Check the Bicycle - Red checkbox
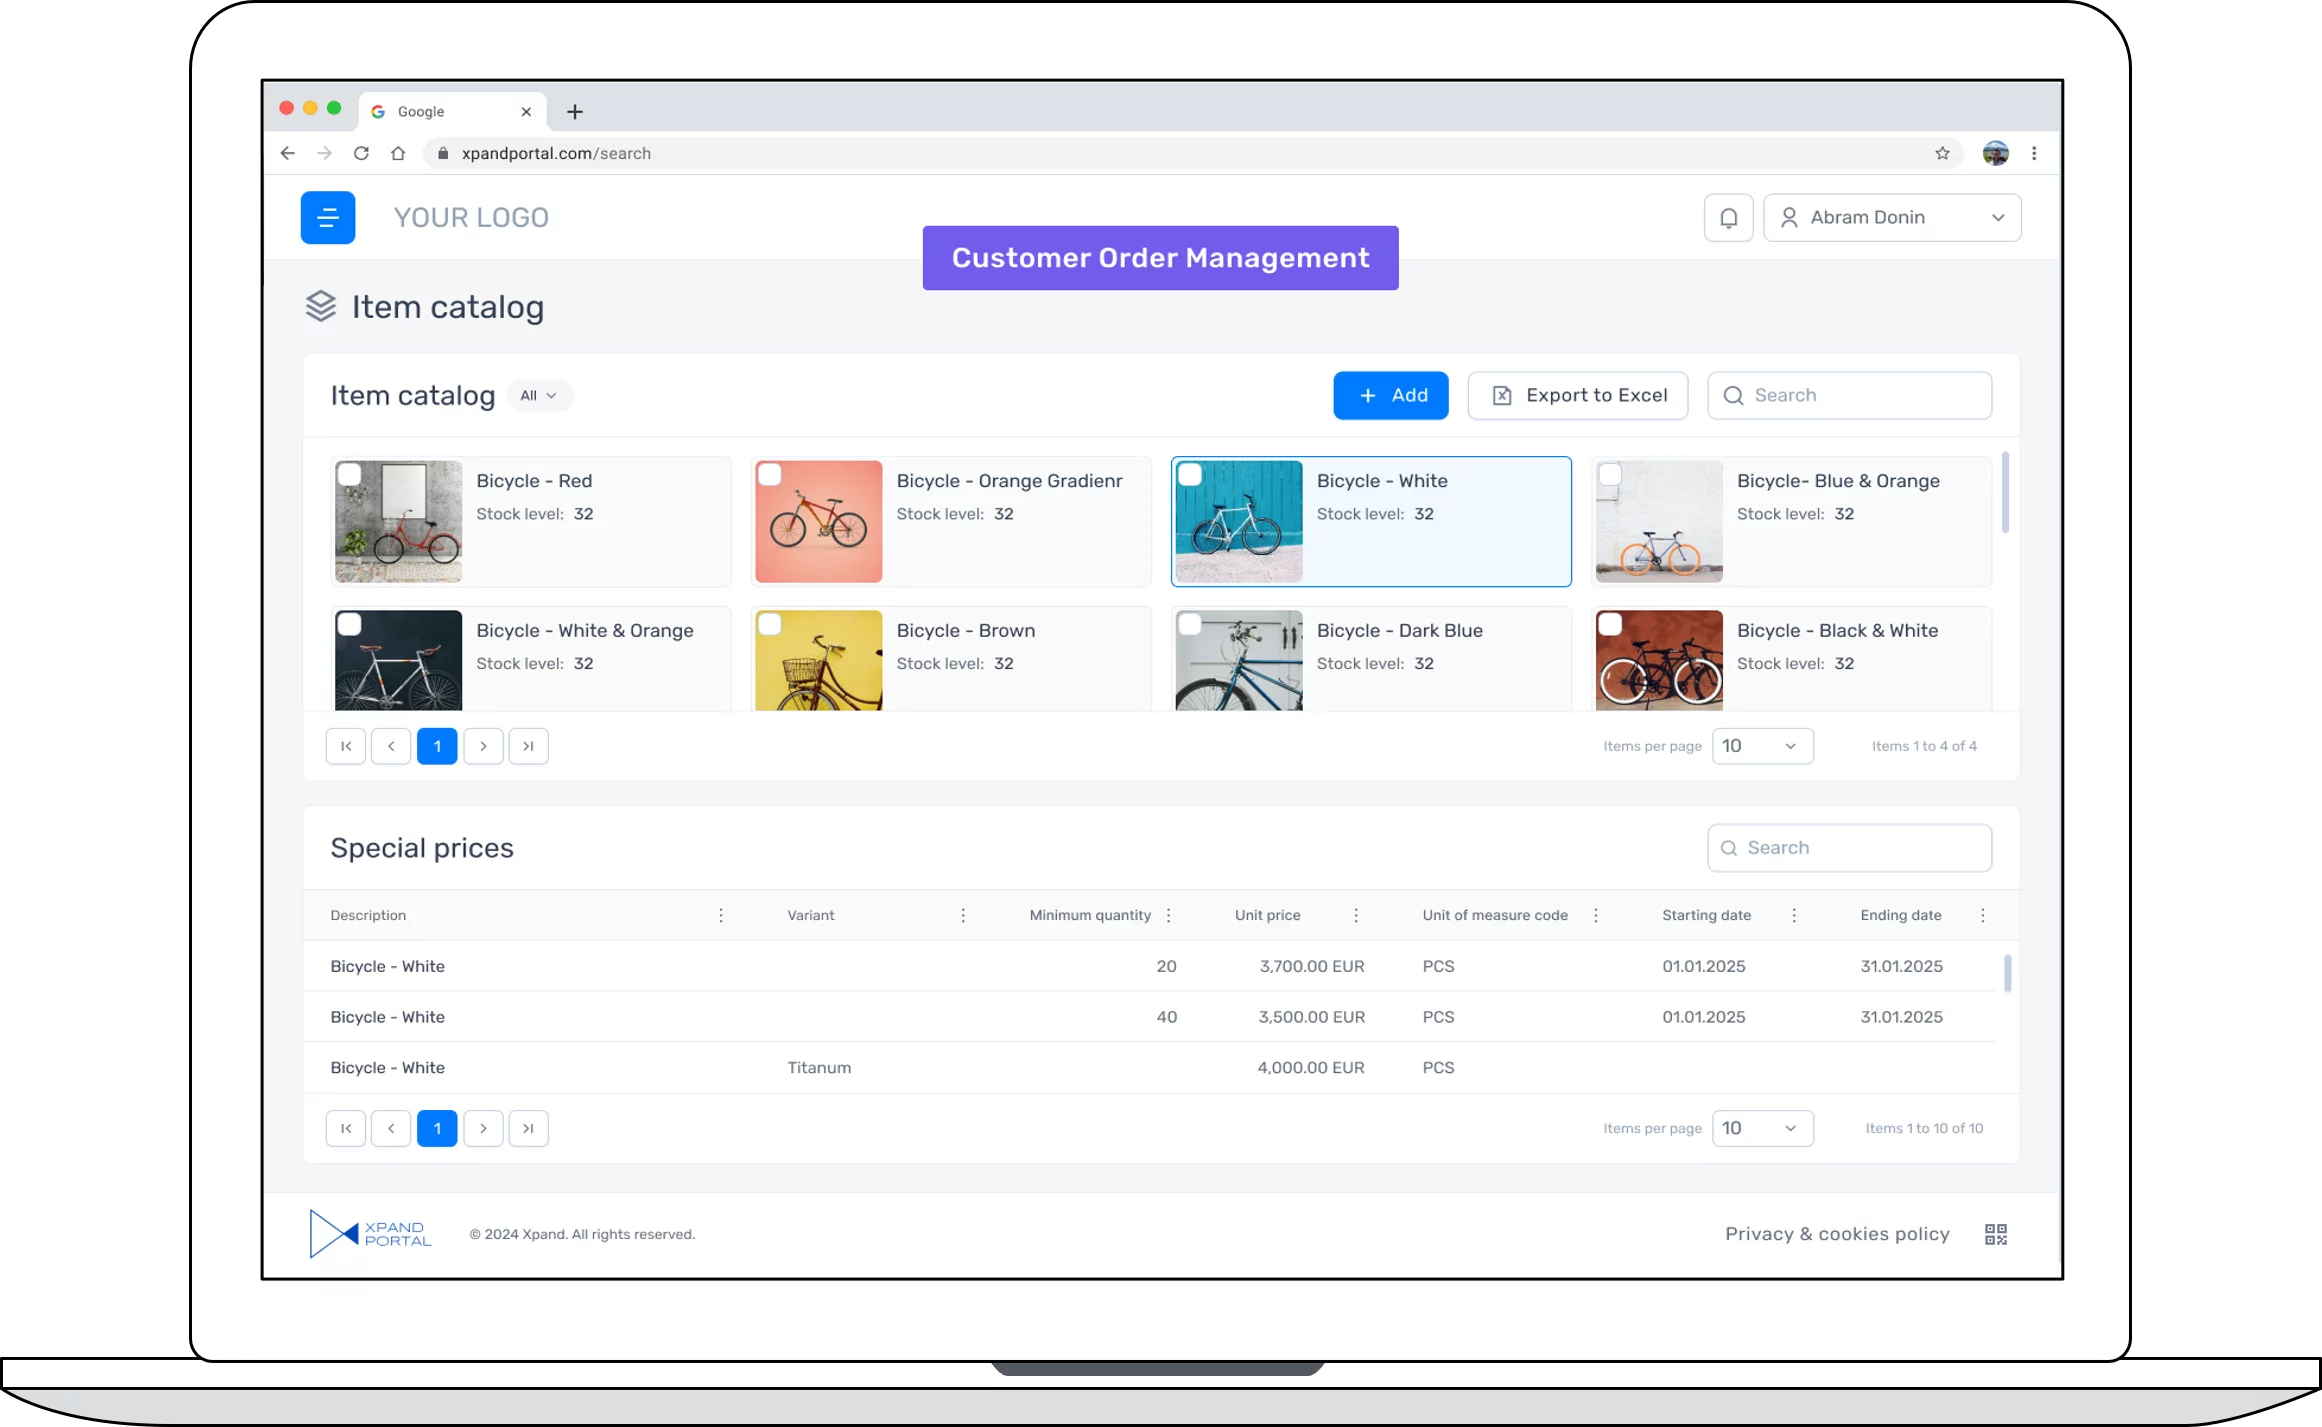The height and width of the screenshot is (1427, 2322). pyautogui.click(x=349, y=474)
